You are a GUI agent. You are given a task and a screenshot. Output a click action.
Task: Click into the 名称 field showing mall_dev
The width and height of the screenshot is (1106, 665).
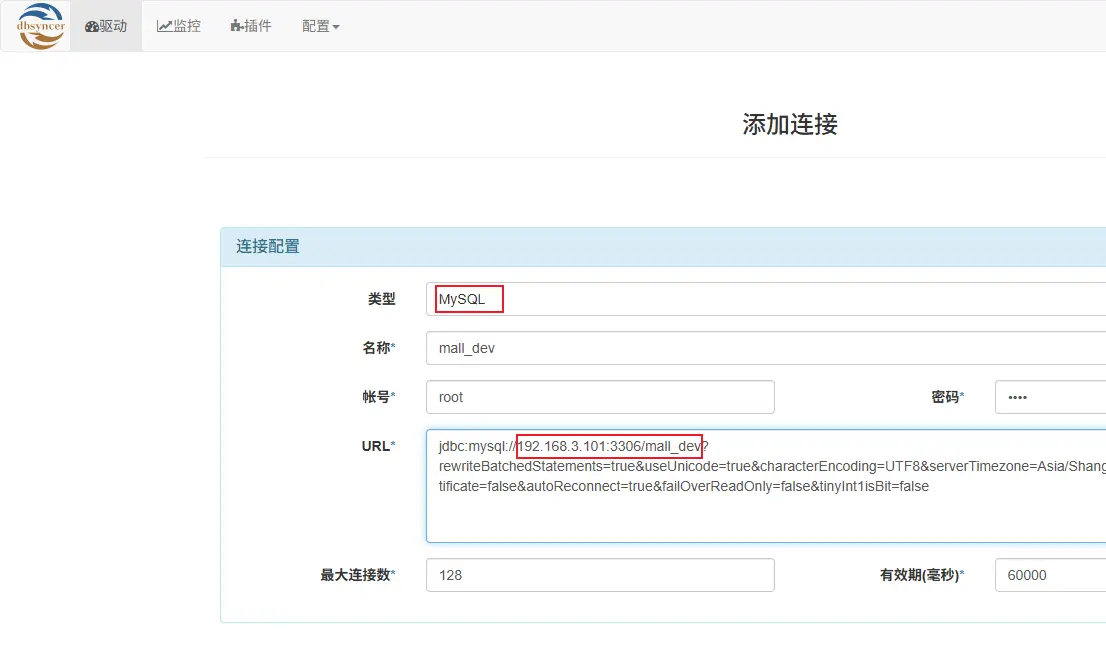pyautogui.click(x=600, y=347)
